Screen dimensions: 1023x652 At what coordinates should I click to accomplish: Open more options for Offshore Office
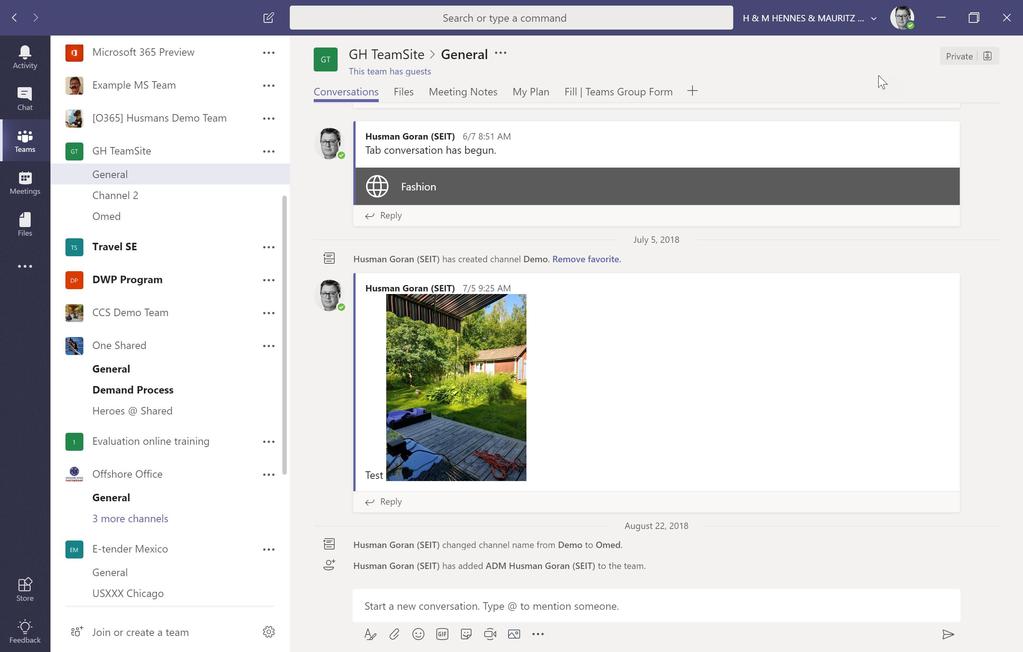[269, 474]
